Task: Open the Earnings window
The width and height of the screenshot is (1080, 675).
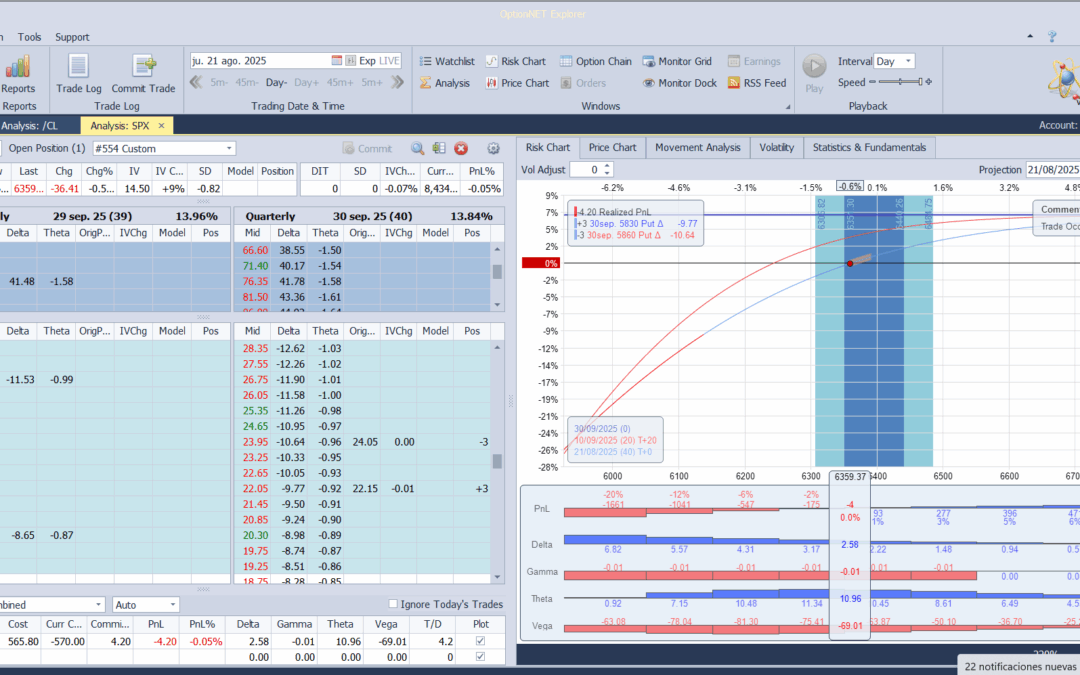Action: 754,61
